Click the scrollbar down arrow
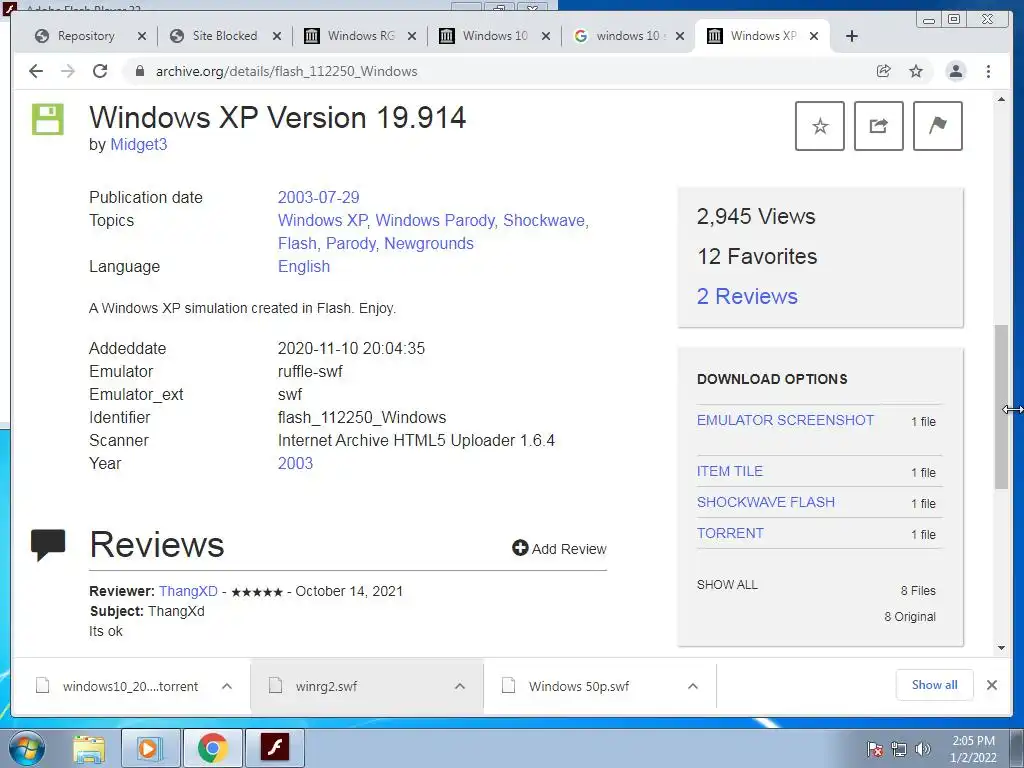The height and width of the screenshot is (768, 1024). [x=1001, y=648]
